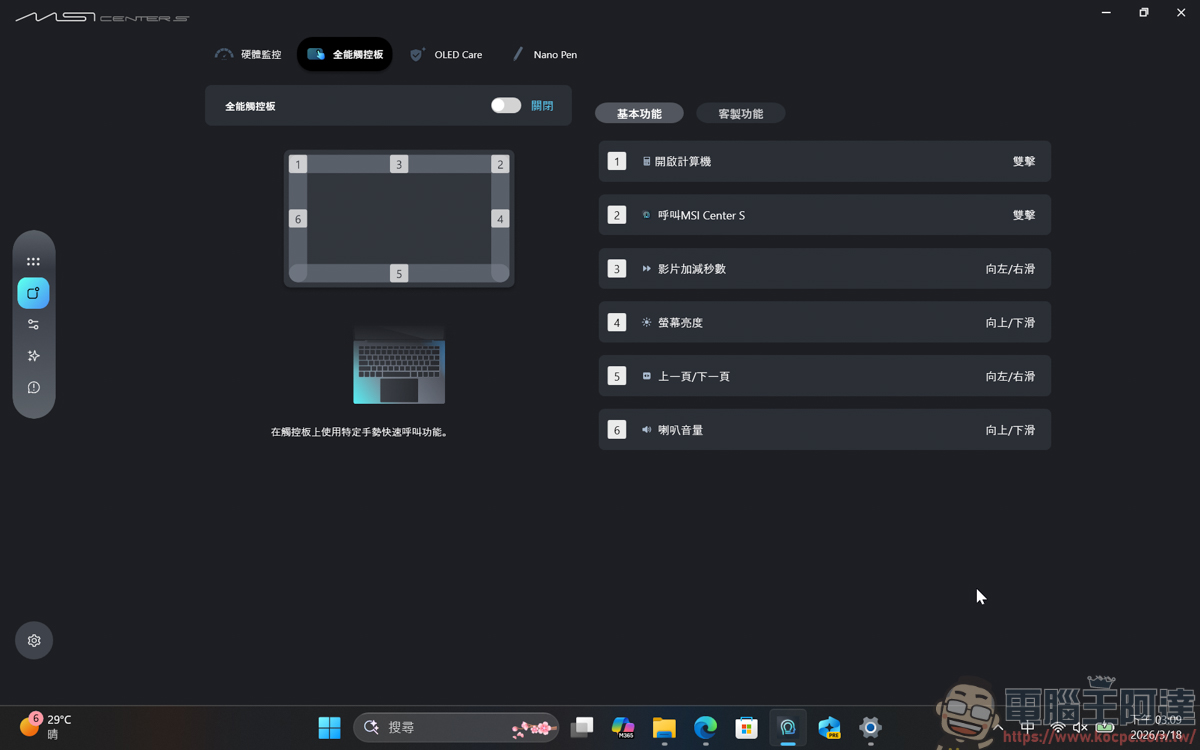
Task: Click the calculator icon beside 開啟計算機
Action: (x=645, y=160)
